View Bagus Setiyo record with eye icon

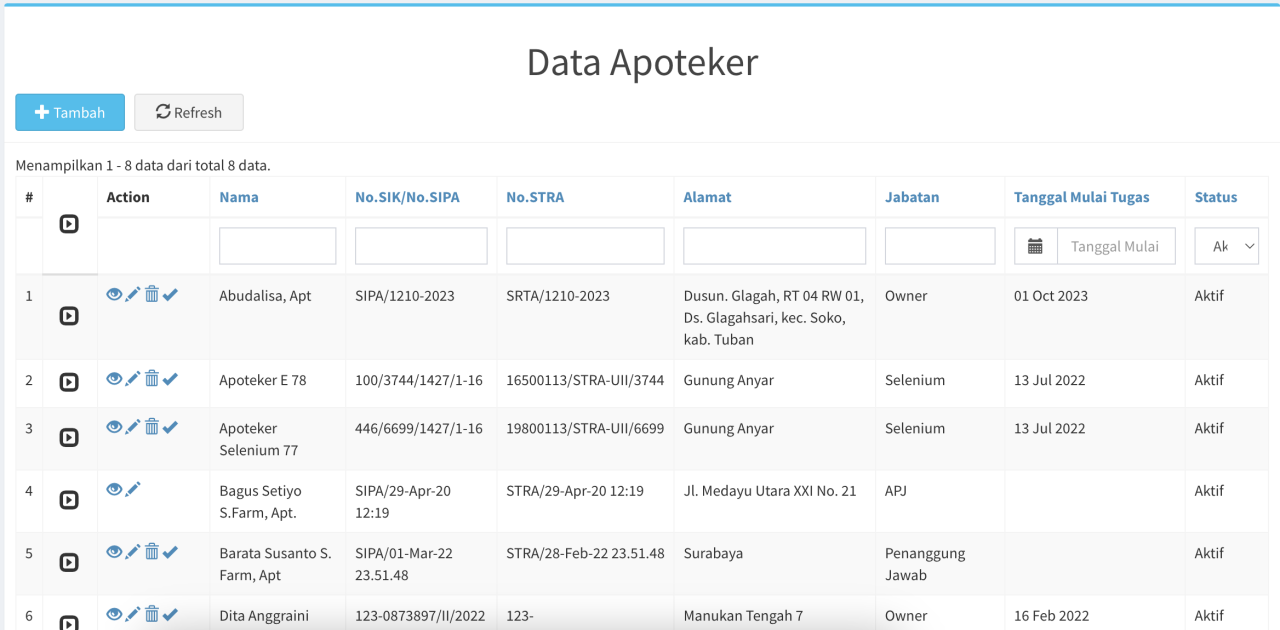(114, 489)
